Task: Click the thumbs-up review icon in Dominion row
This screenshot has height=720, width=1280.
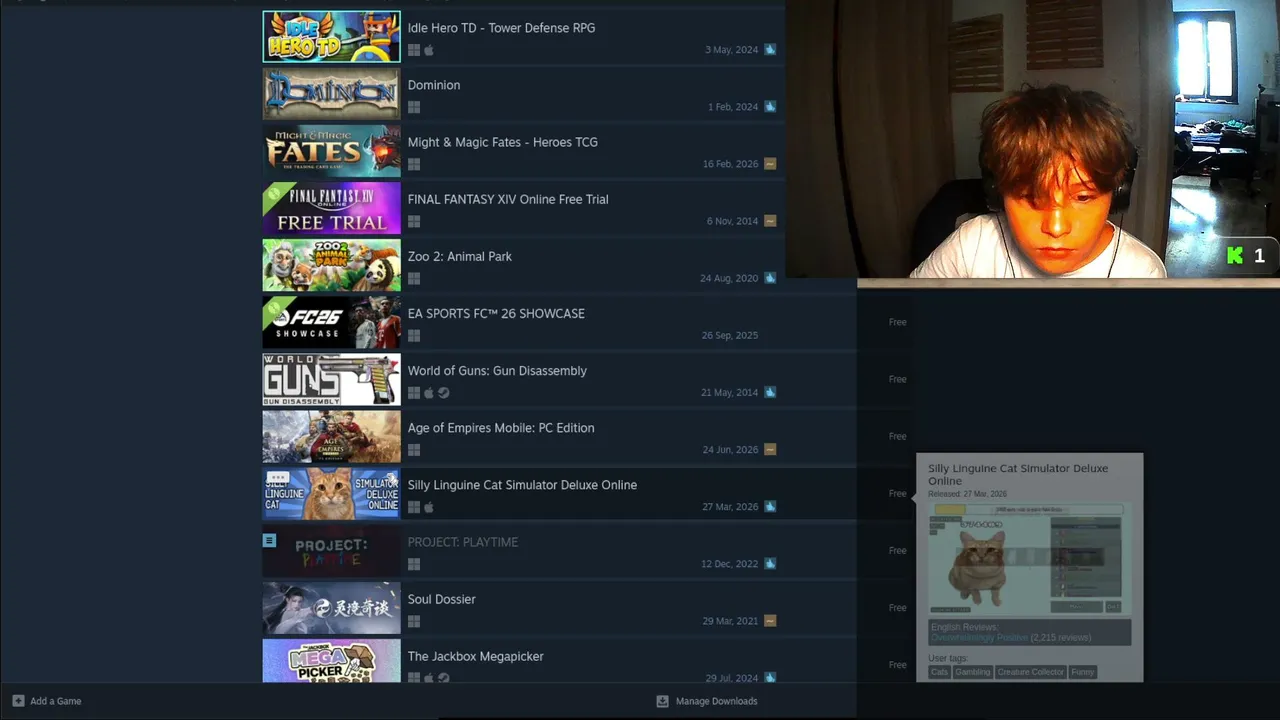Action: coord(770,106)
